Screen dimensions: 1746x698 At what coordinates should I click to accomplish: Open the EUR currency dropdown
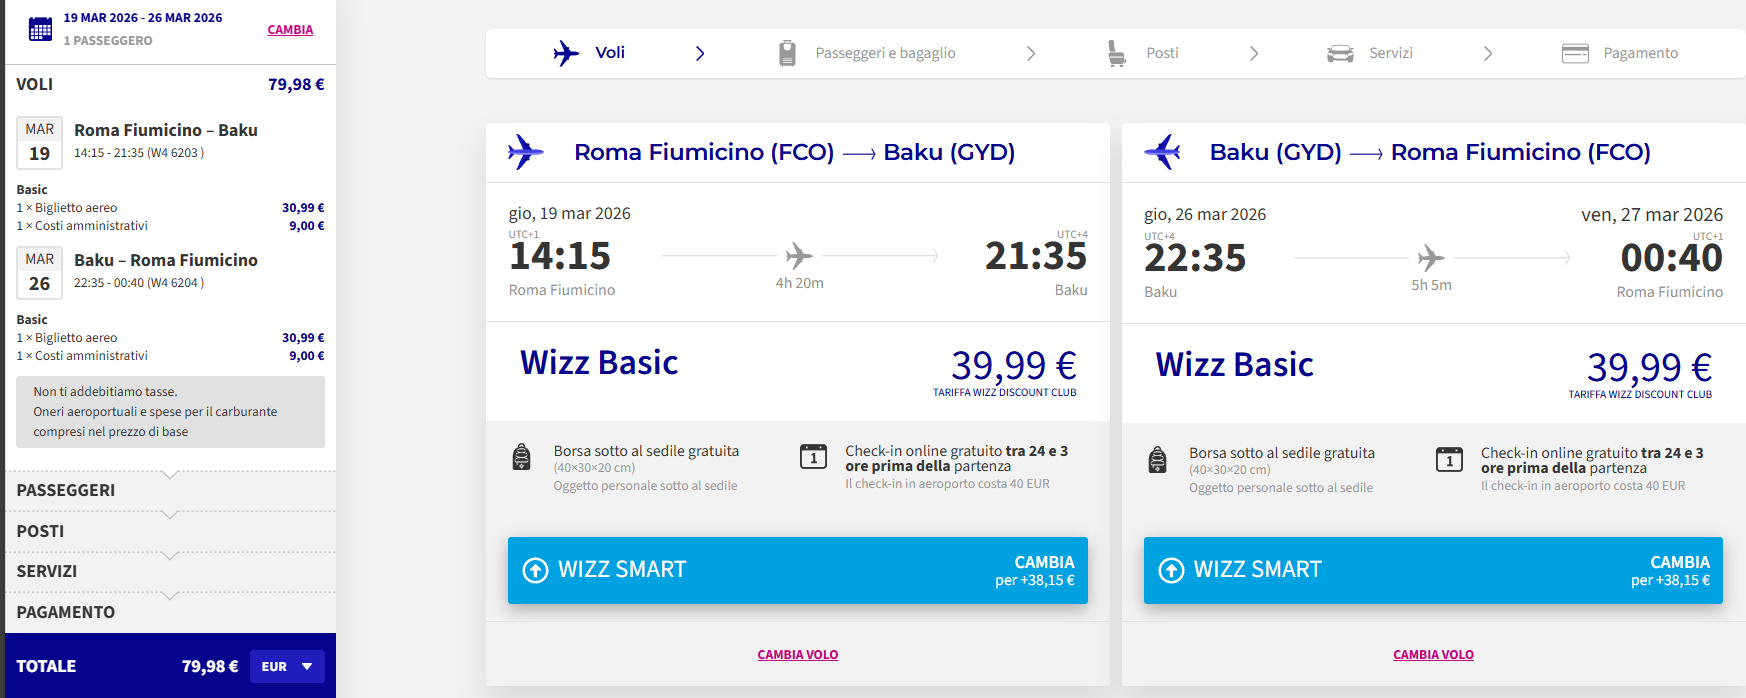pos(287,666)
